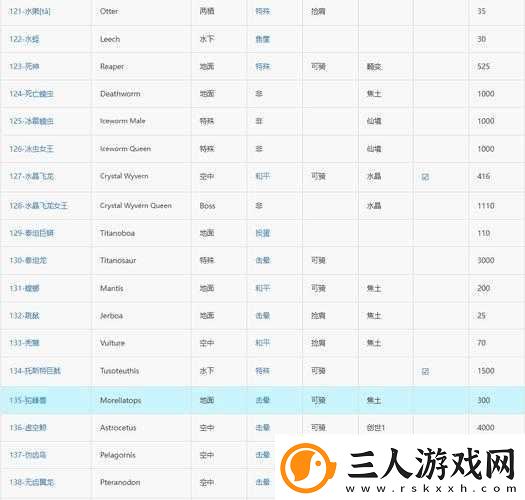Open the entry link numbered 129 for Titanoboa
This screenshot has height=500, width=525.
coord(31,233)
